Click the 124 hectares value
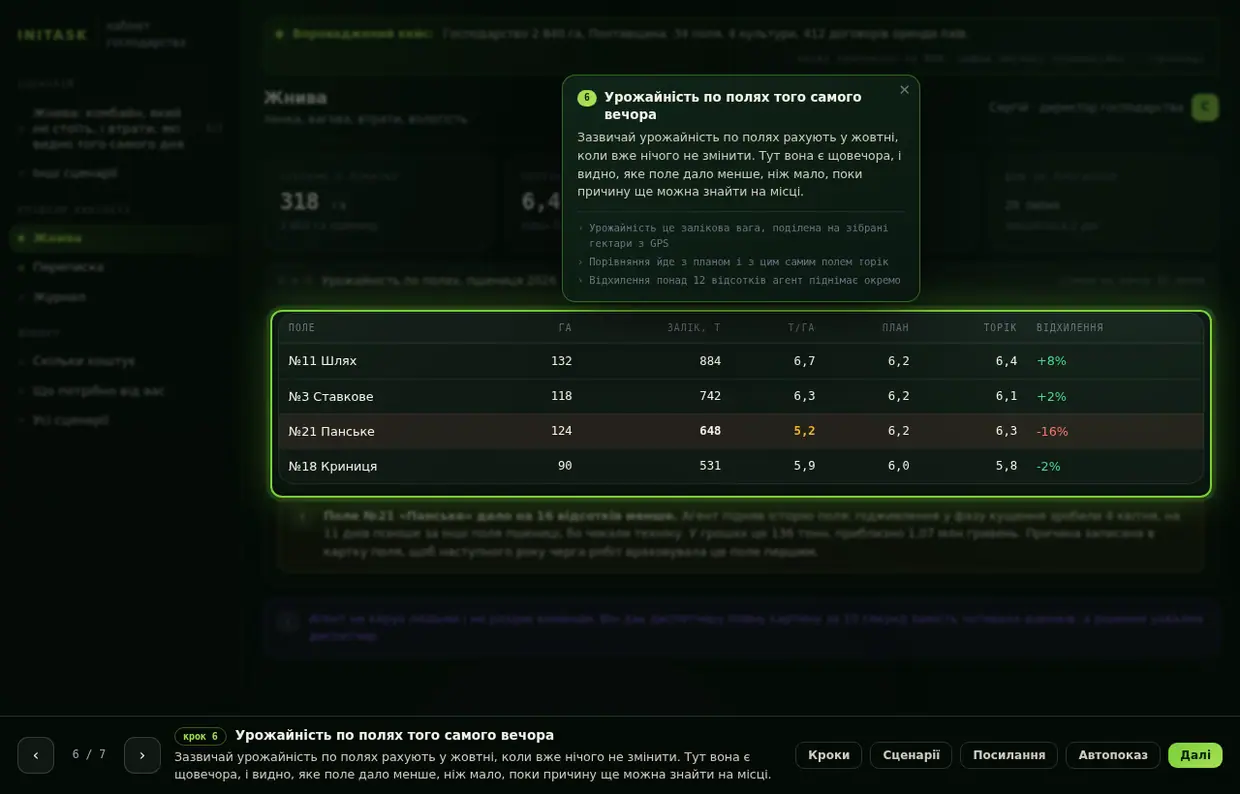 [561, 431]
